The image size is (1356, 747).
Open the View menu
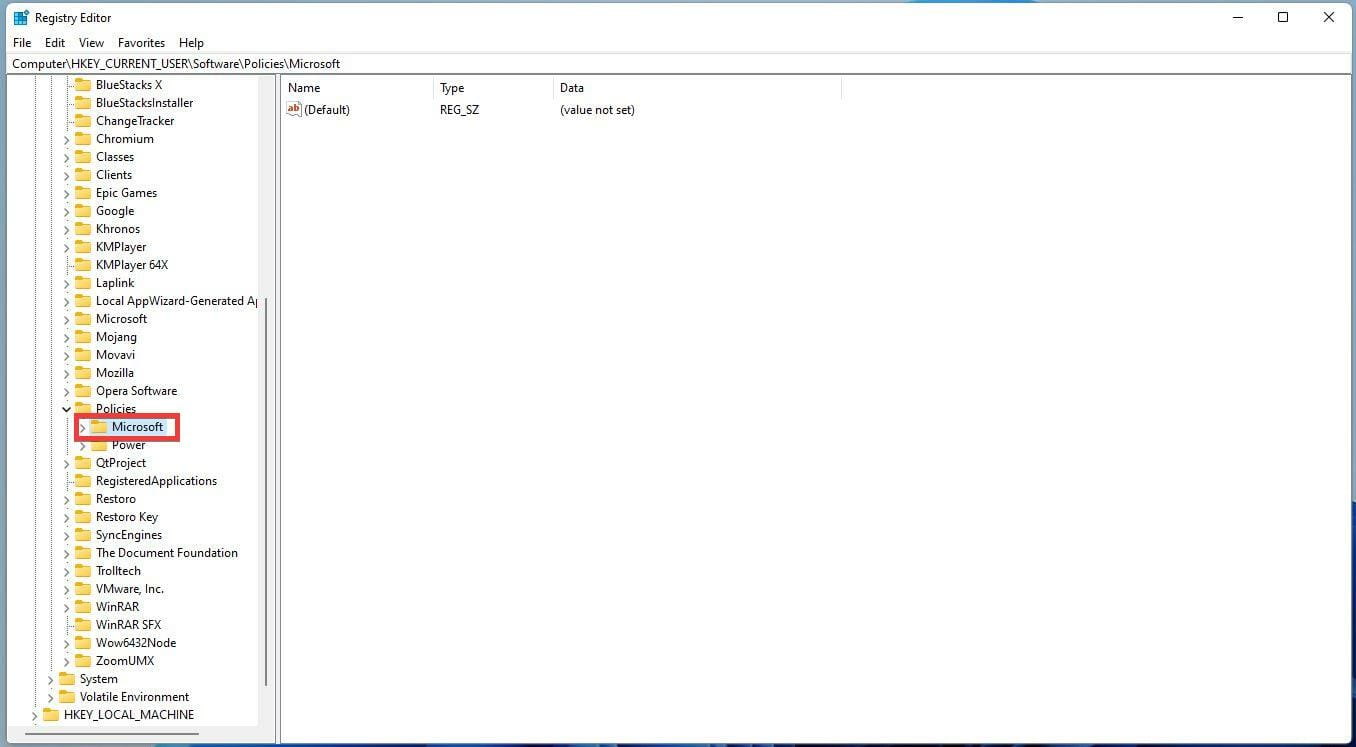click(x=91, y=42)
